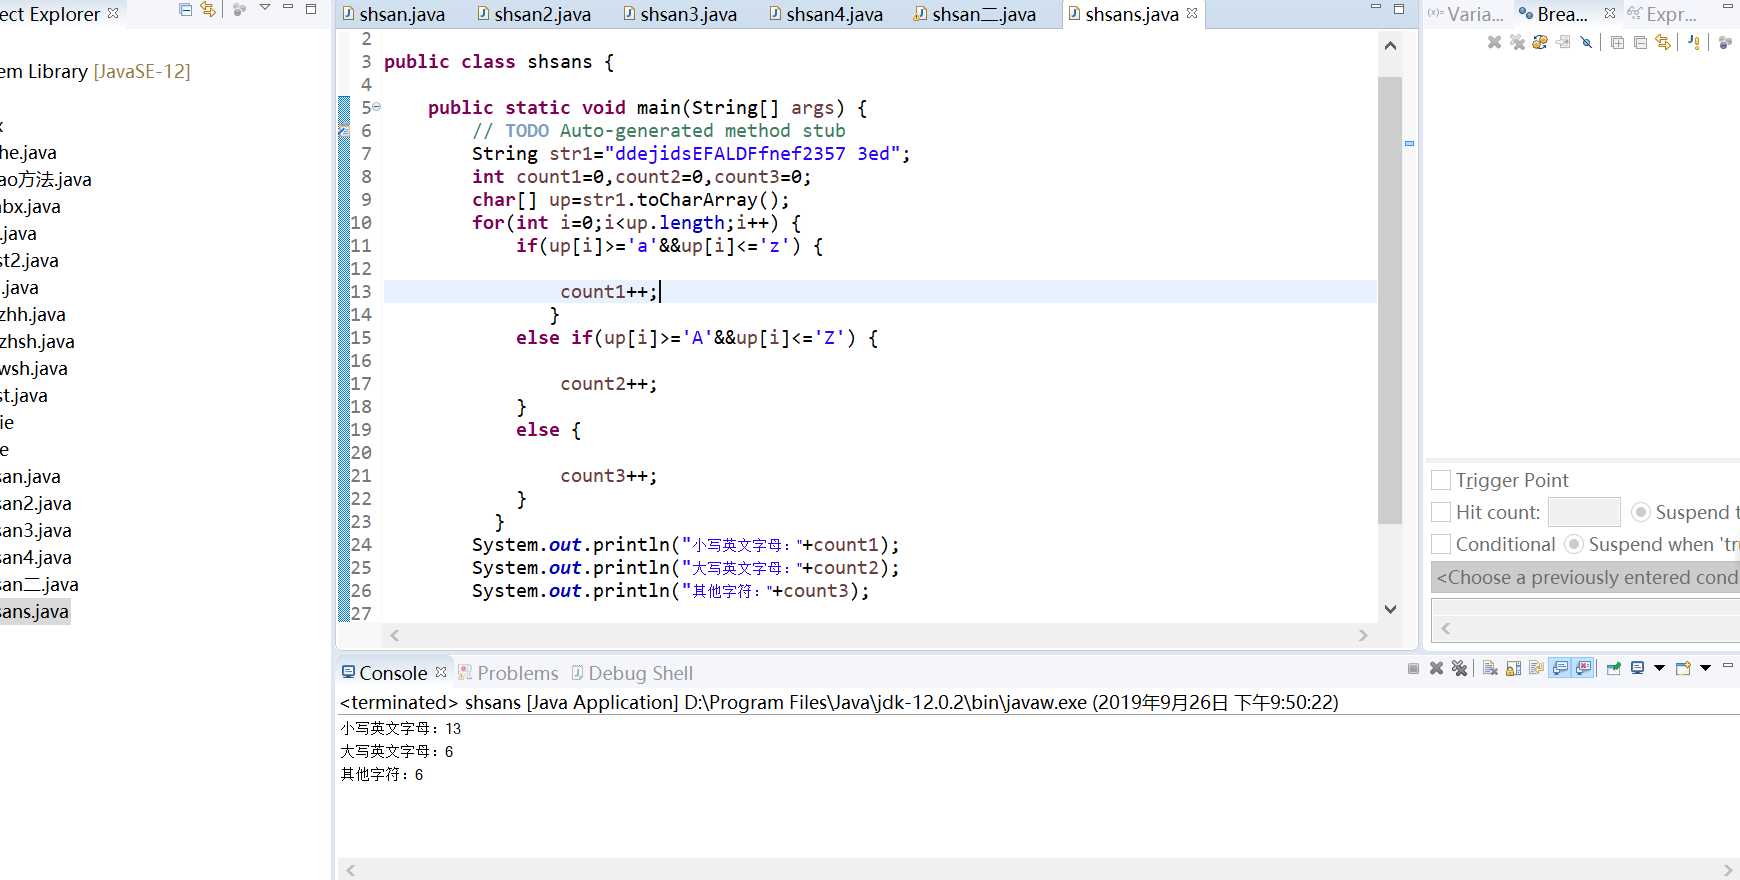Click Display Selected Console icon
1740x880 pixels.
(1637, 668)
